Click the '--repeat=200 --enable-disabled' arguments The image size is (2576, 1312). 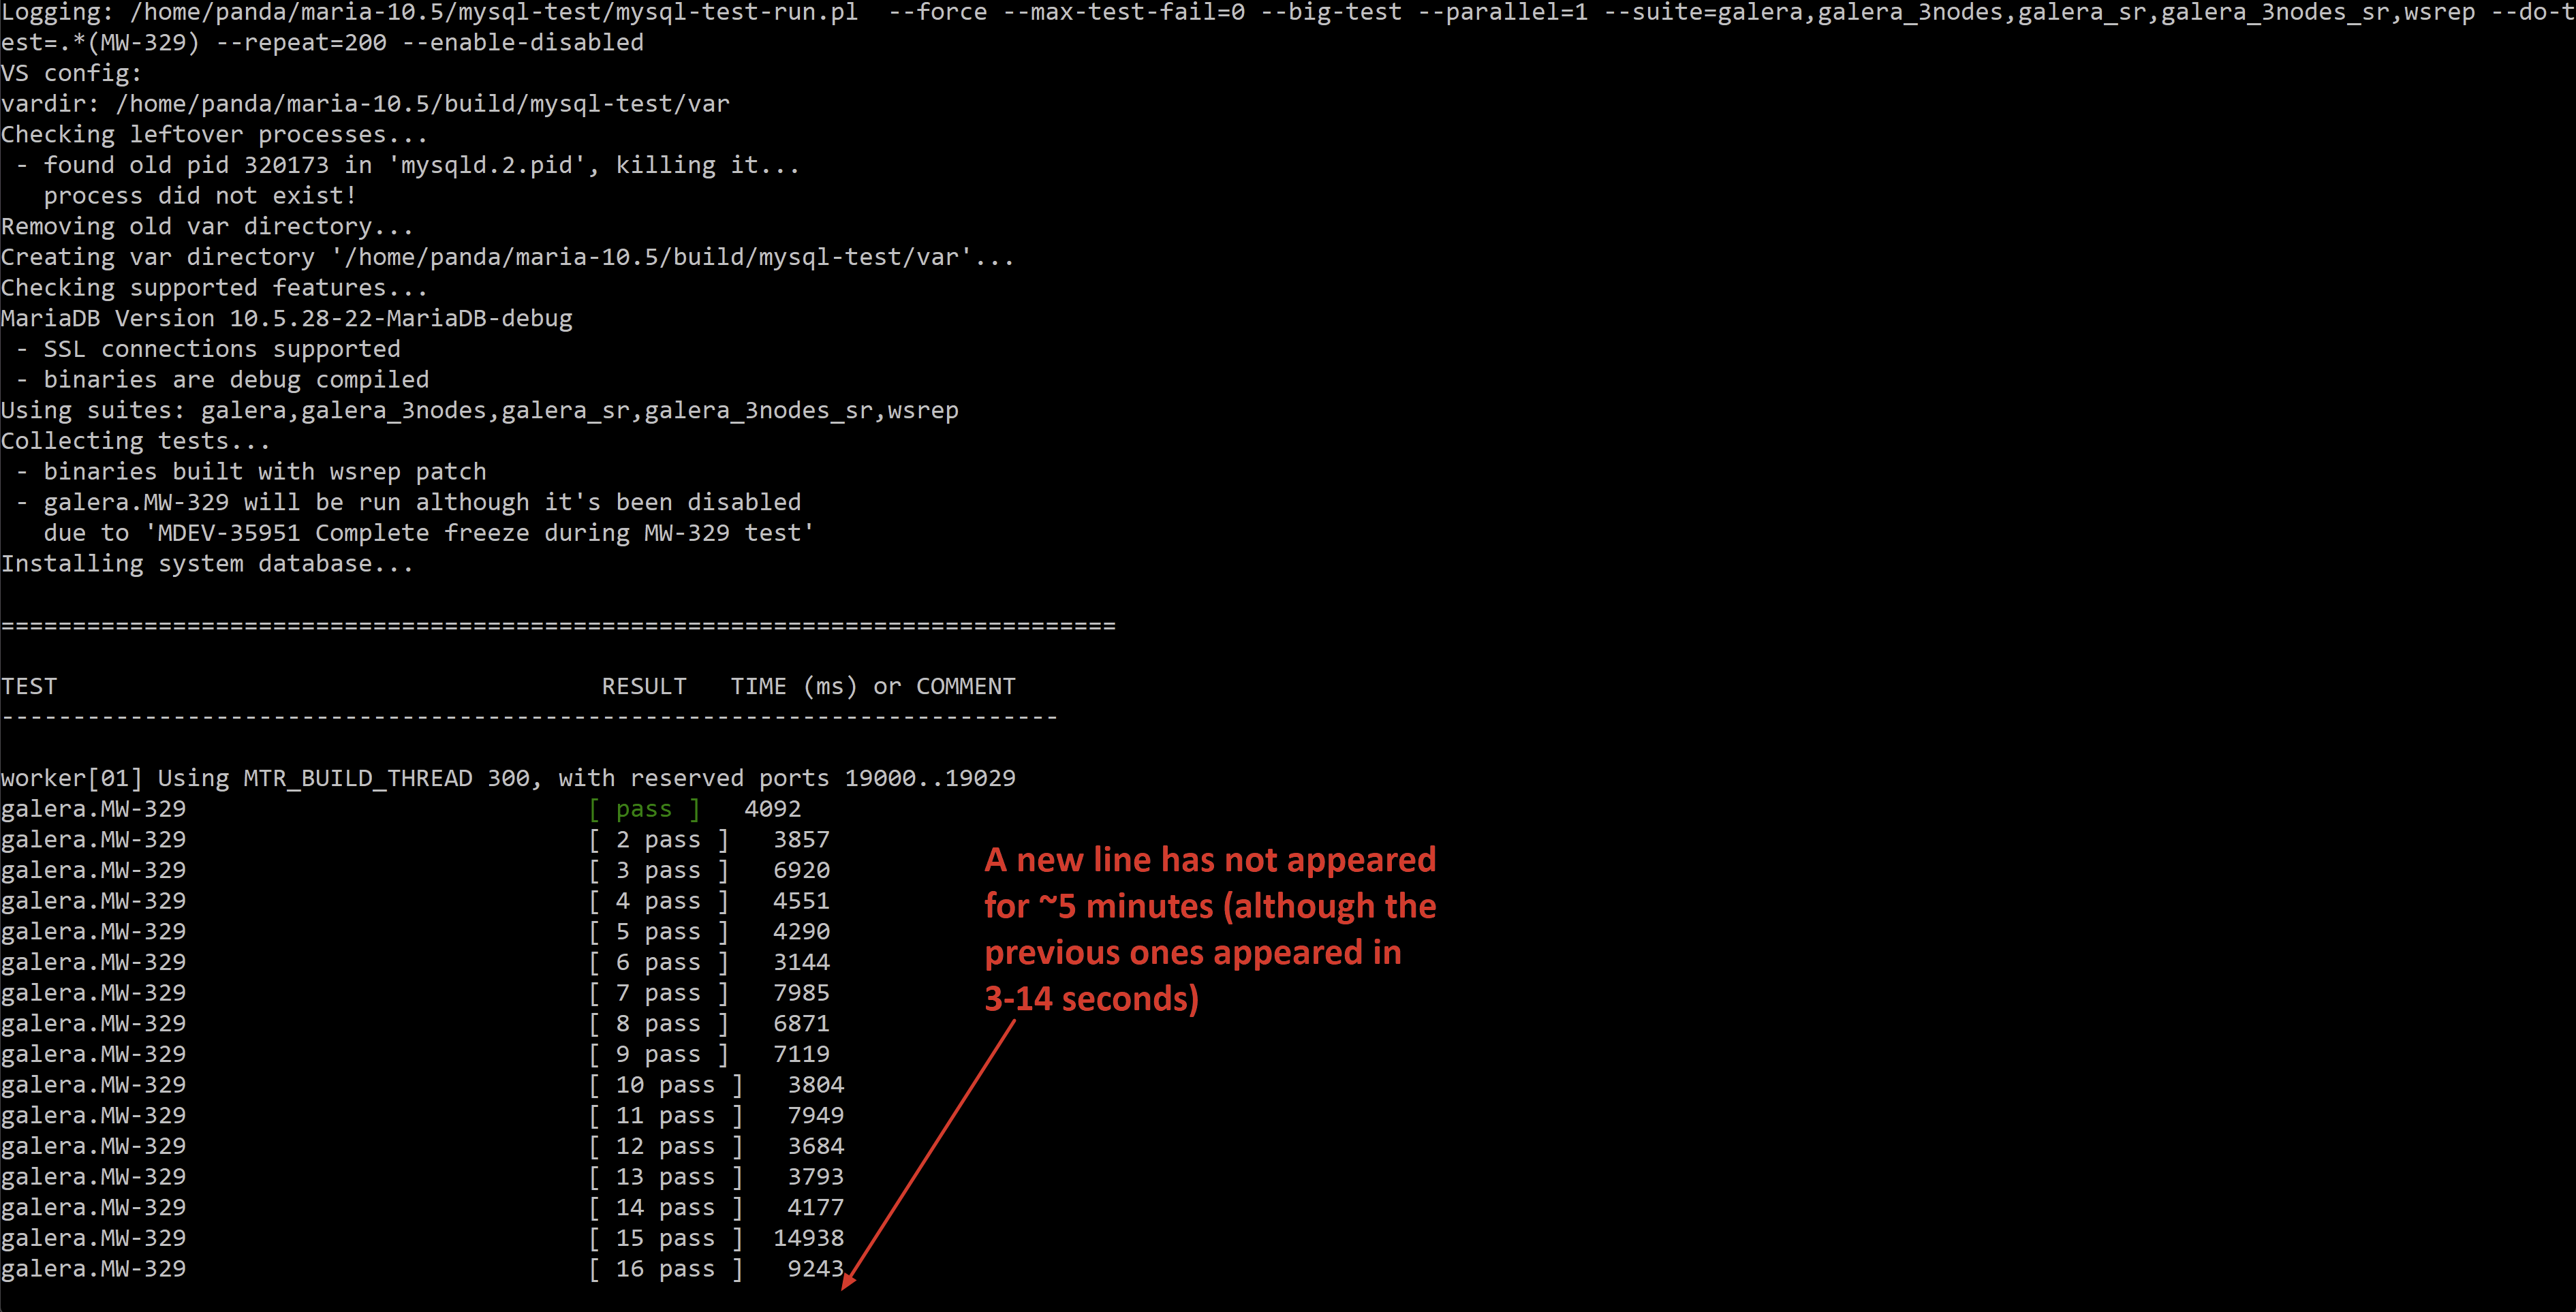coord(430,43)
